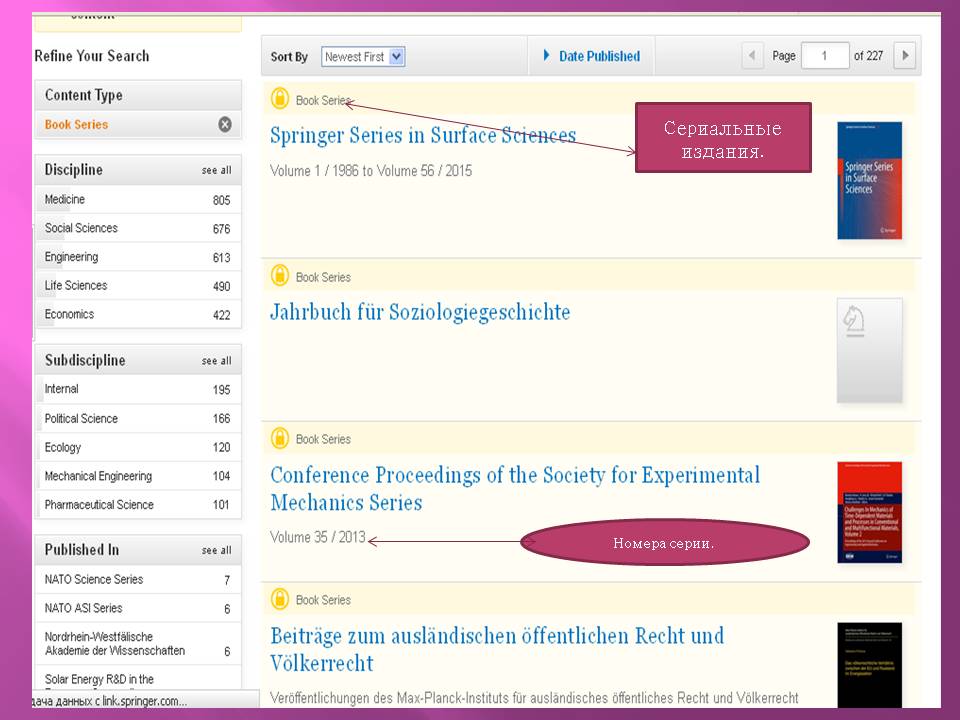Screen dimensions: 960x720
Task: See all Subdiscipline filter options
Action: pos(216,361)
